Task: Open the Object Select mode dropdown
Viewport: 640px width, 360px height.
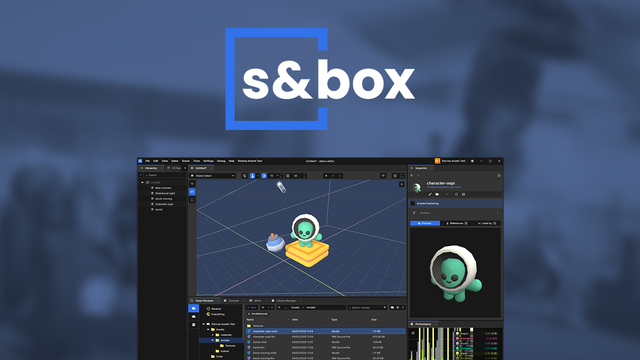Action: tap(213, 176)
